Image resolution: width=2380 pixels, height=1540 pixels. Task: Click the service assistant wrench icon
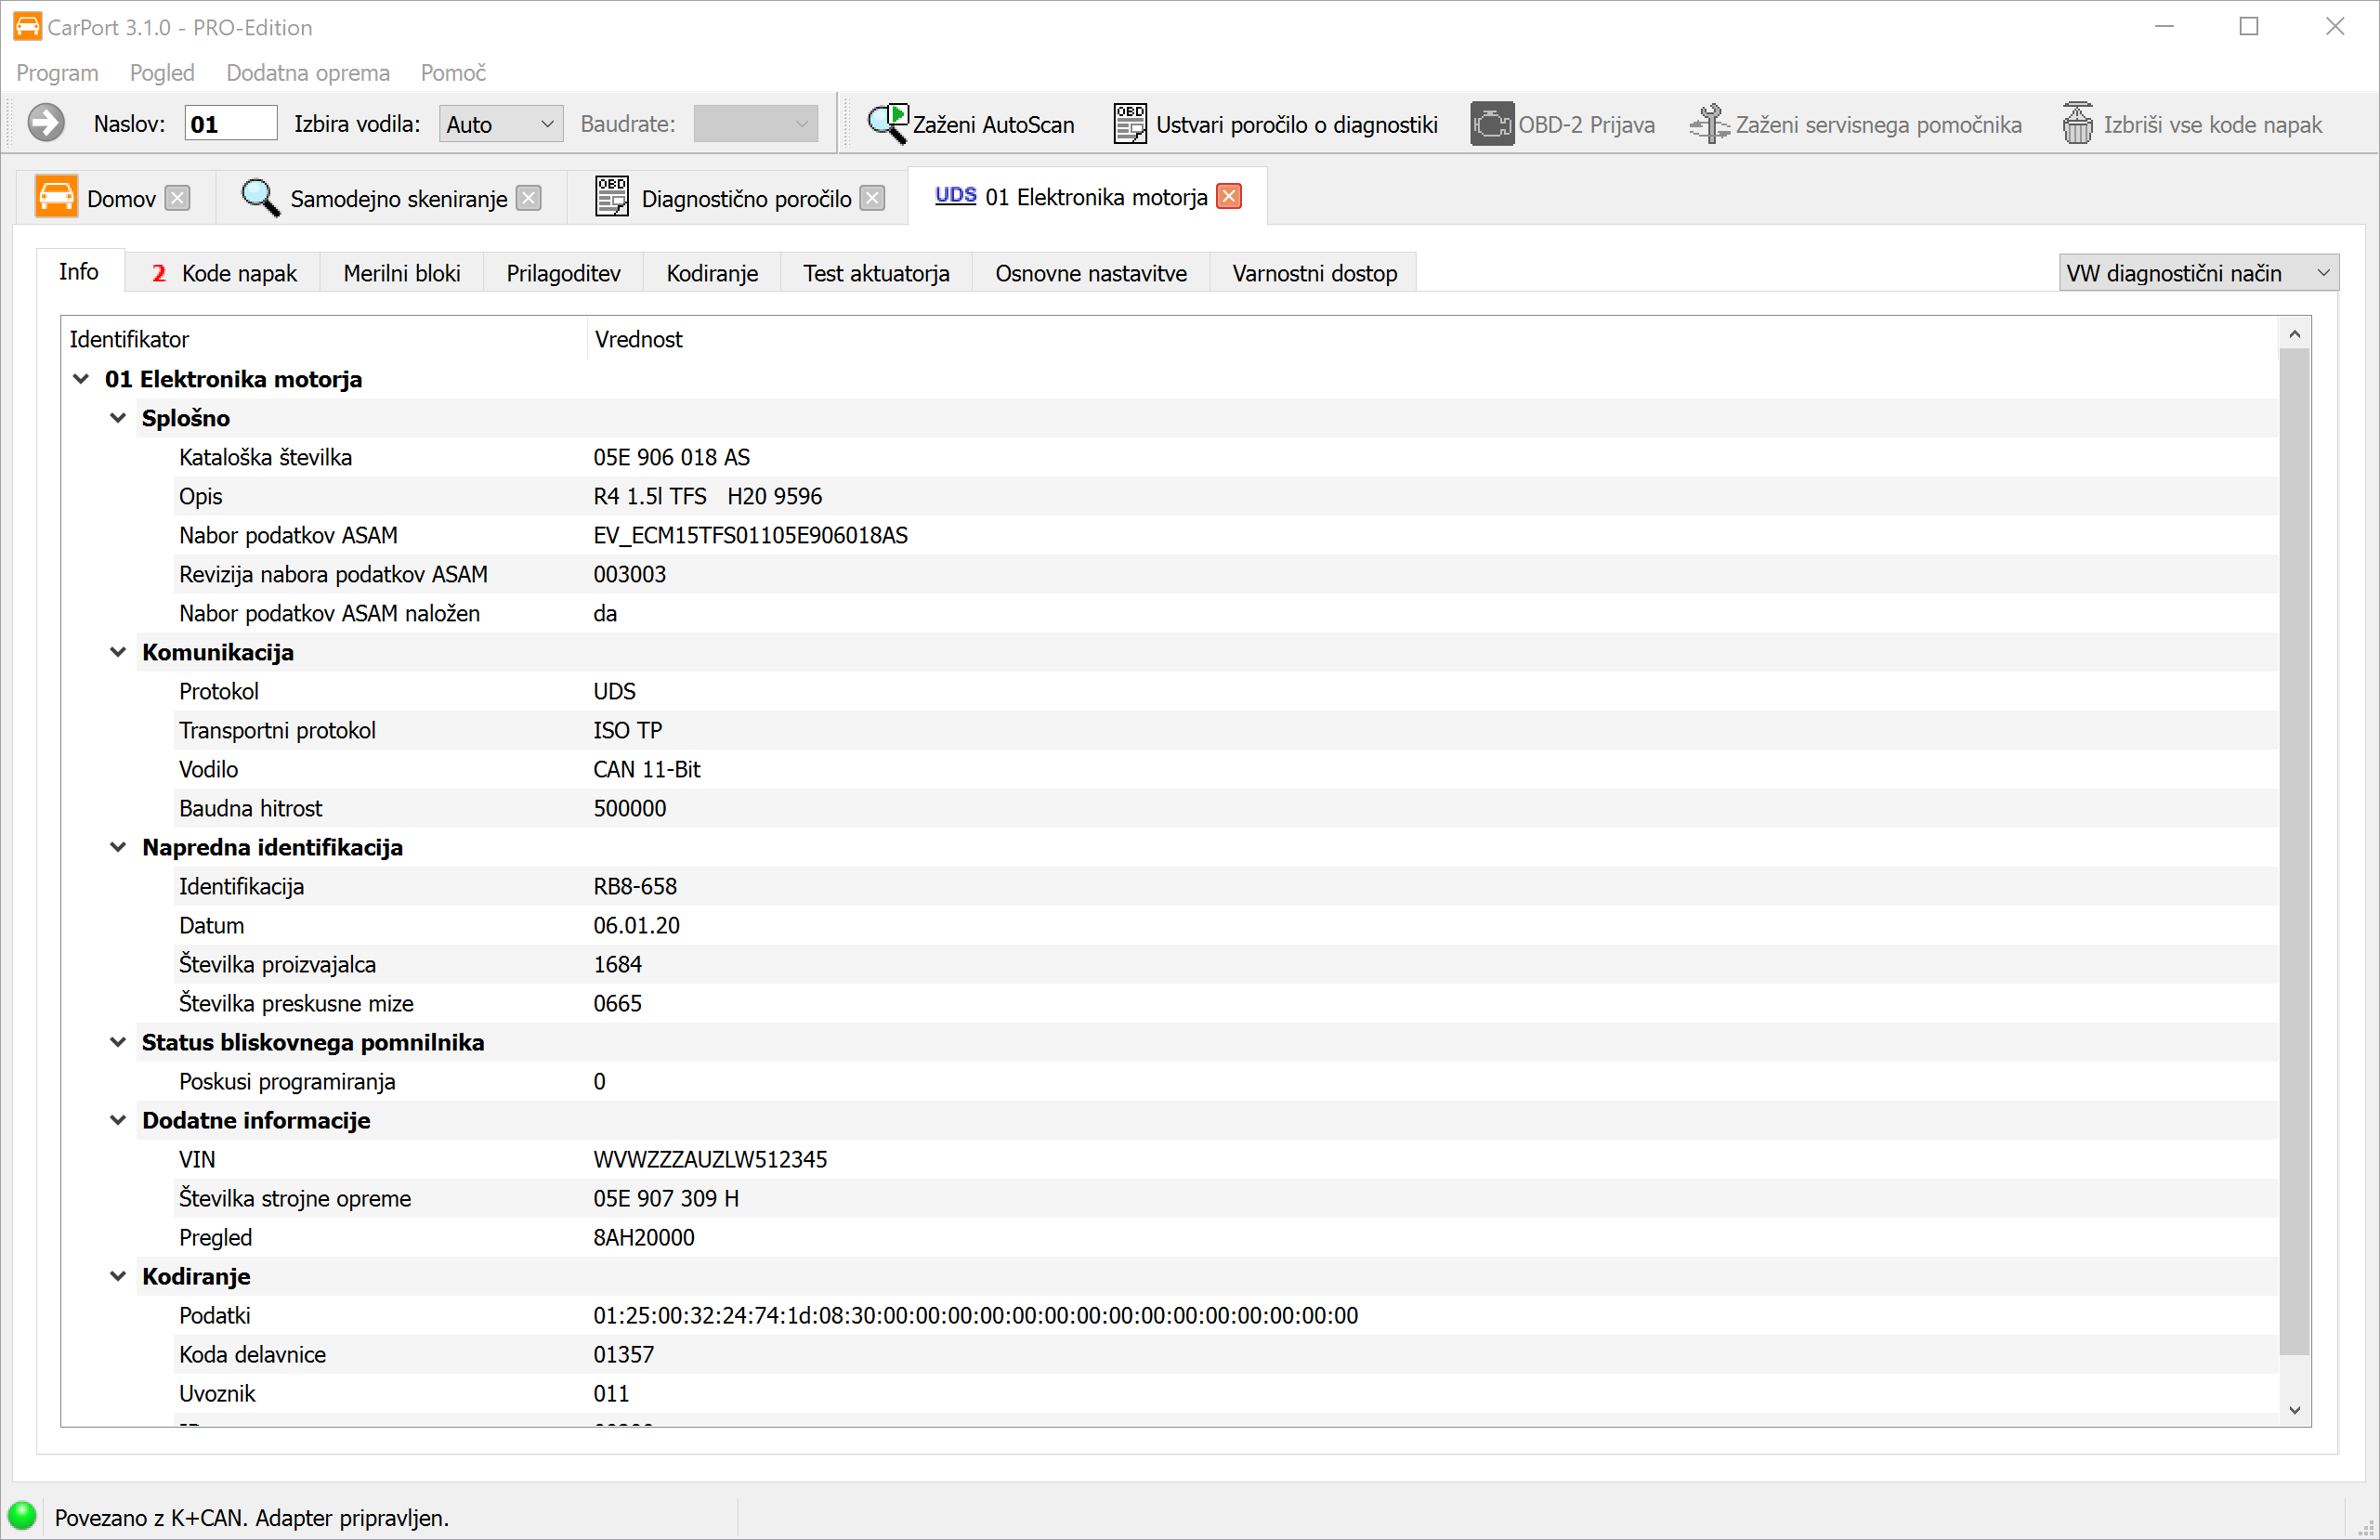1709,124
